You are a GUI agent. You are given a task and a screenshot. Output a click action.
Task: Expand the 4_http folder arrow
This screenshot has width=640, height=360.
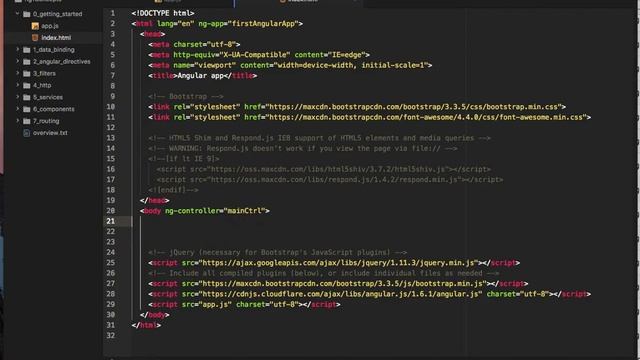tap(18, 85)
